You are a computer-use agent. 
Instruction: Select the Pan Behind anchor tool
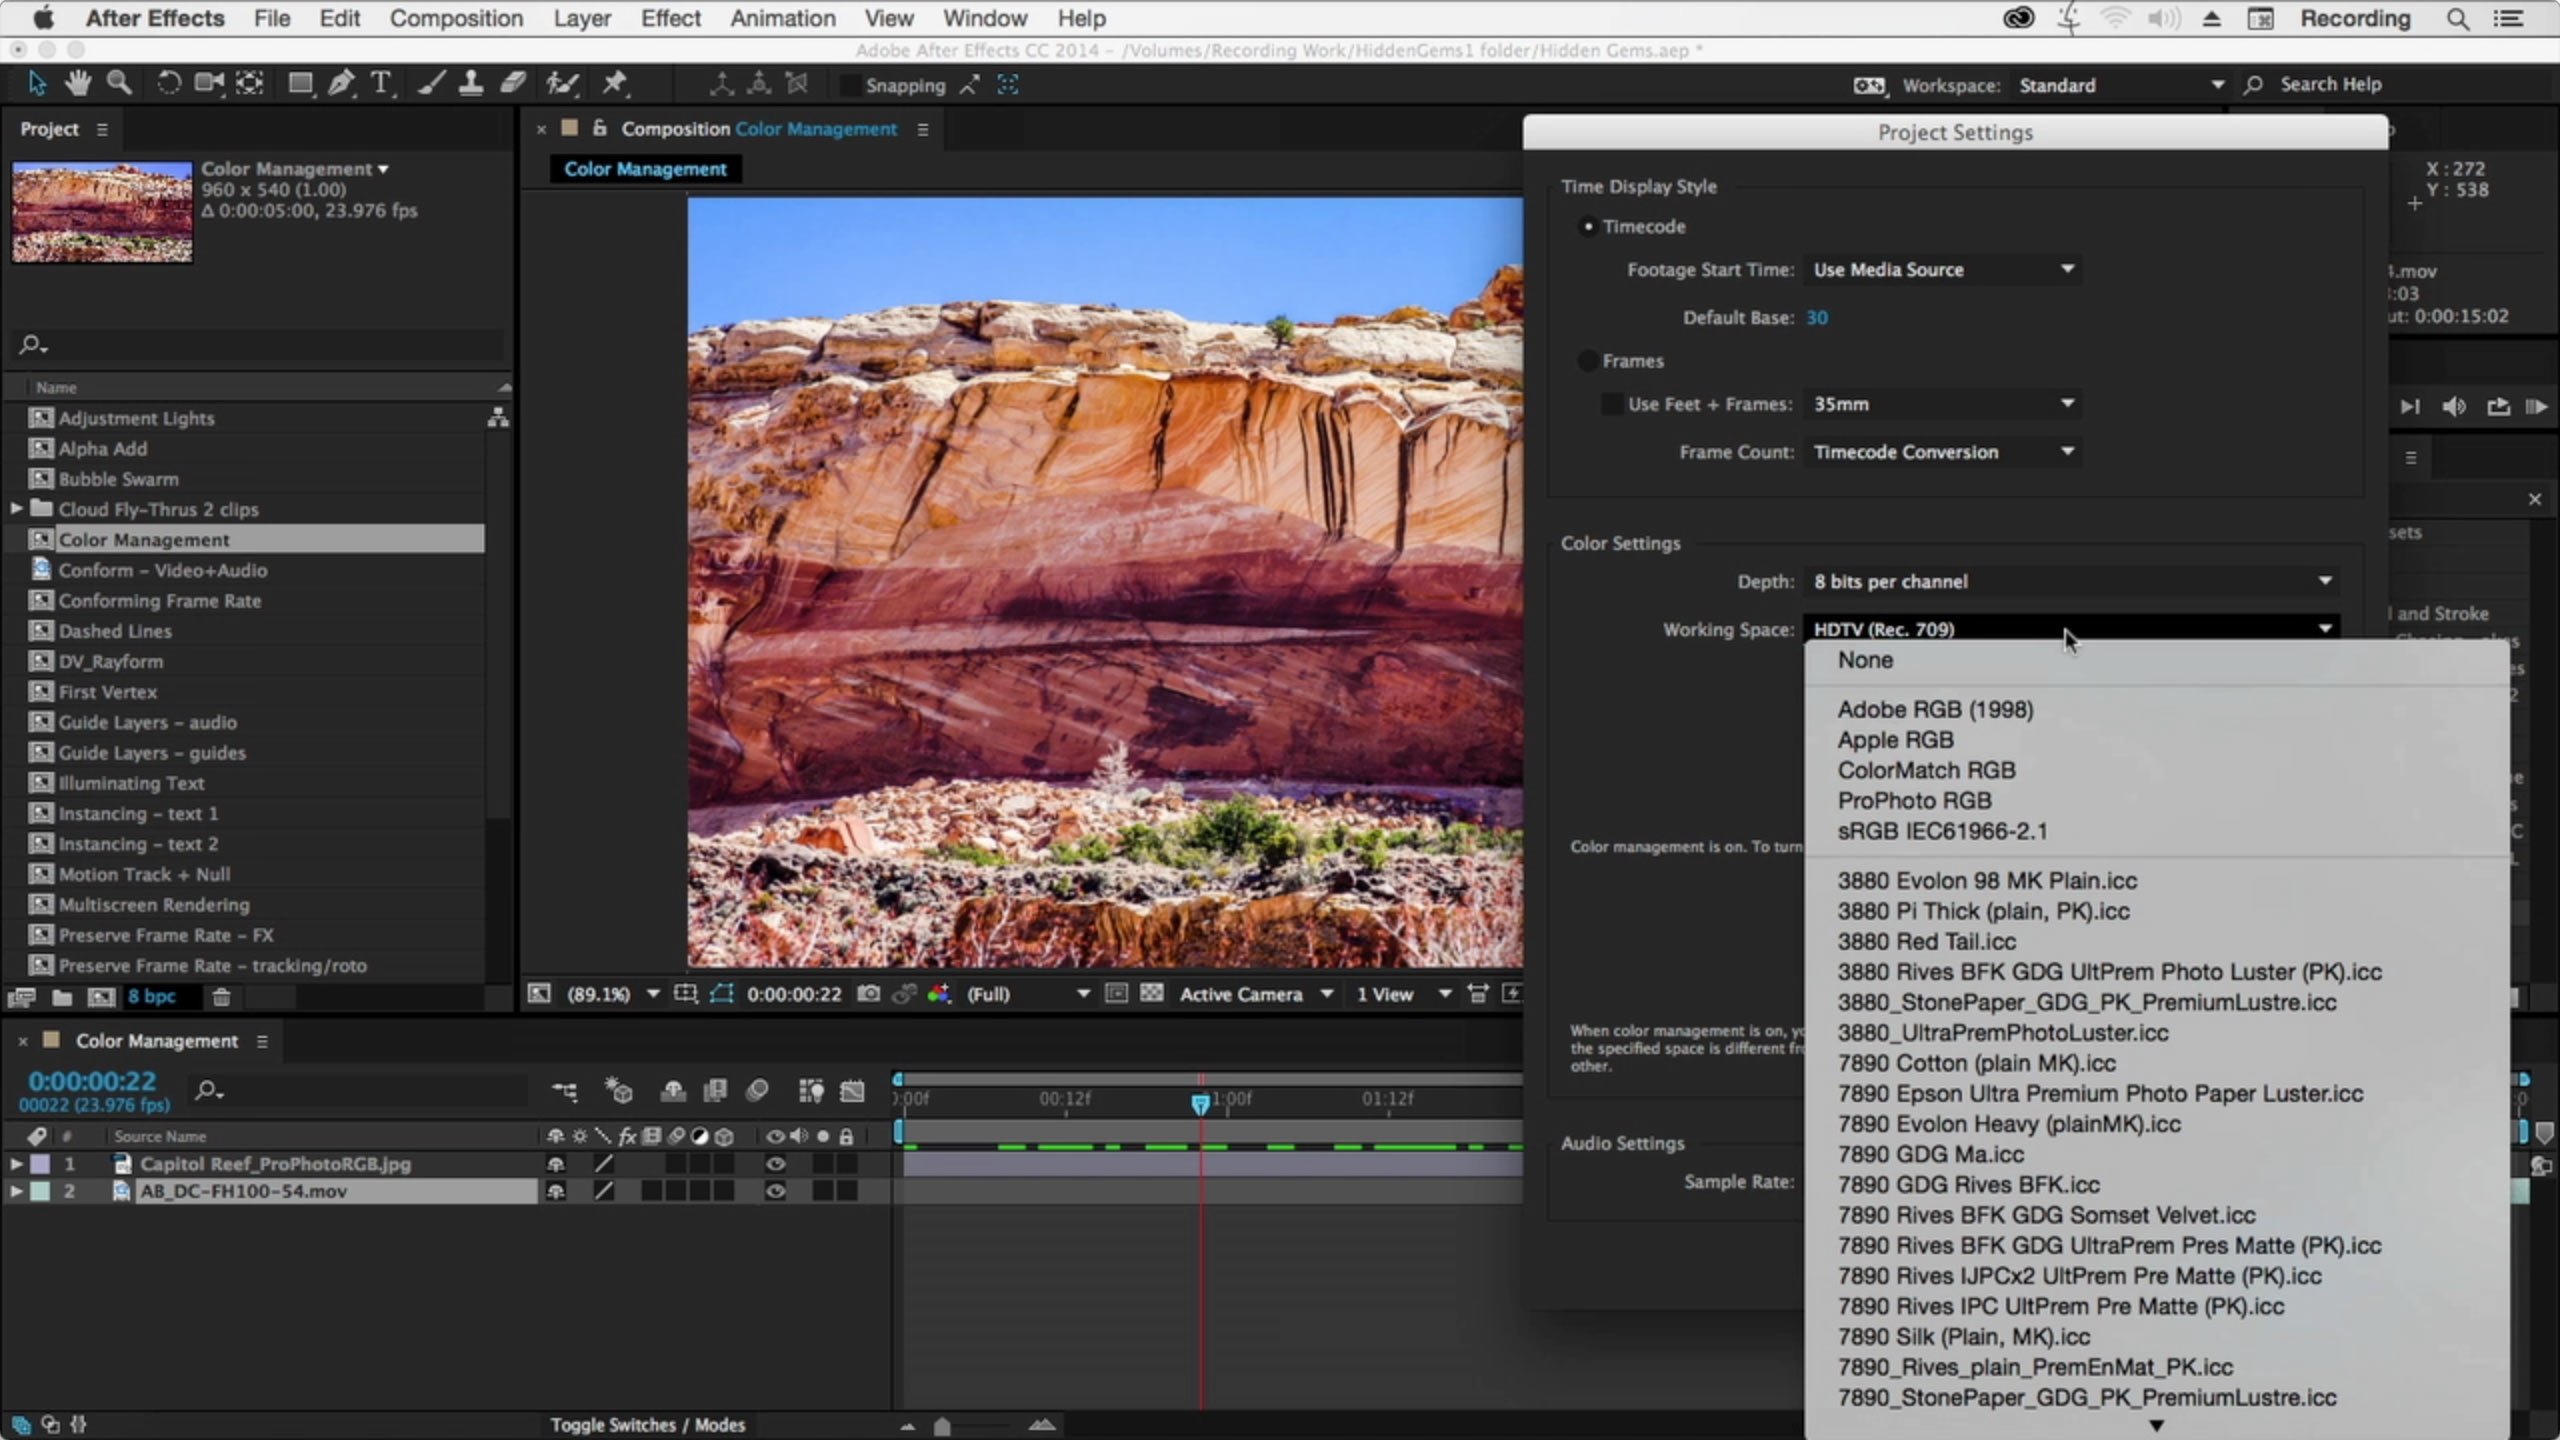(250, 84)
